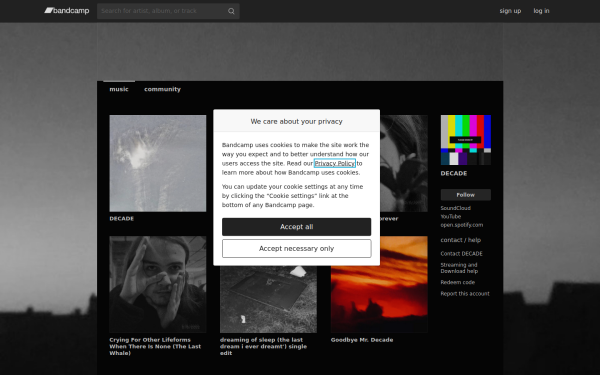The image size is (600, 375).
Task: Open the log in link
Action: click(541, 11)
